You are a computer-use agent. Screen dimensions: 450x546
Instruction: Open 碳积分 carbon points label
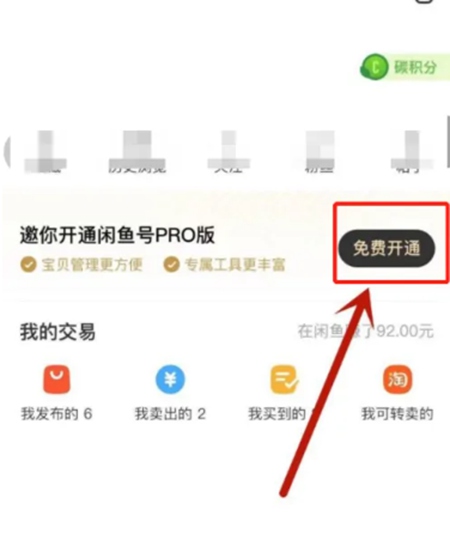[415, 67]
